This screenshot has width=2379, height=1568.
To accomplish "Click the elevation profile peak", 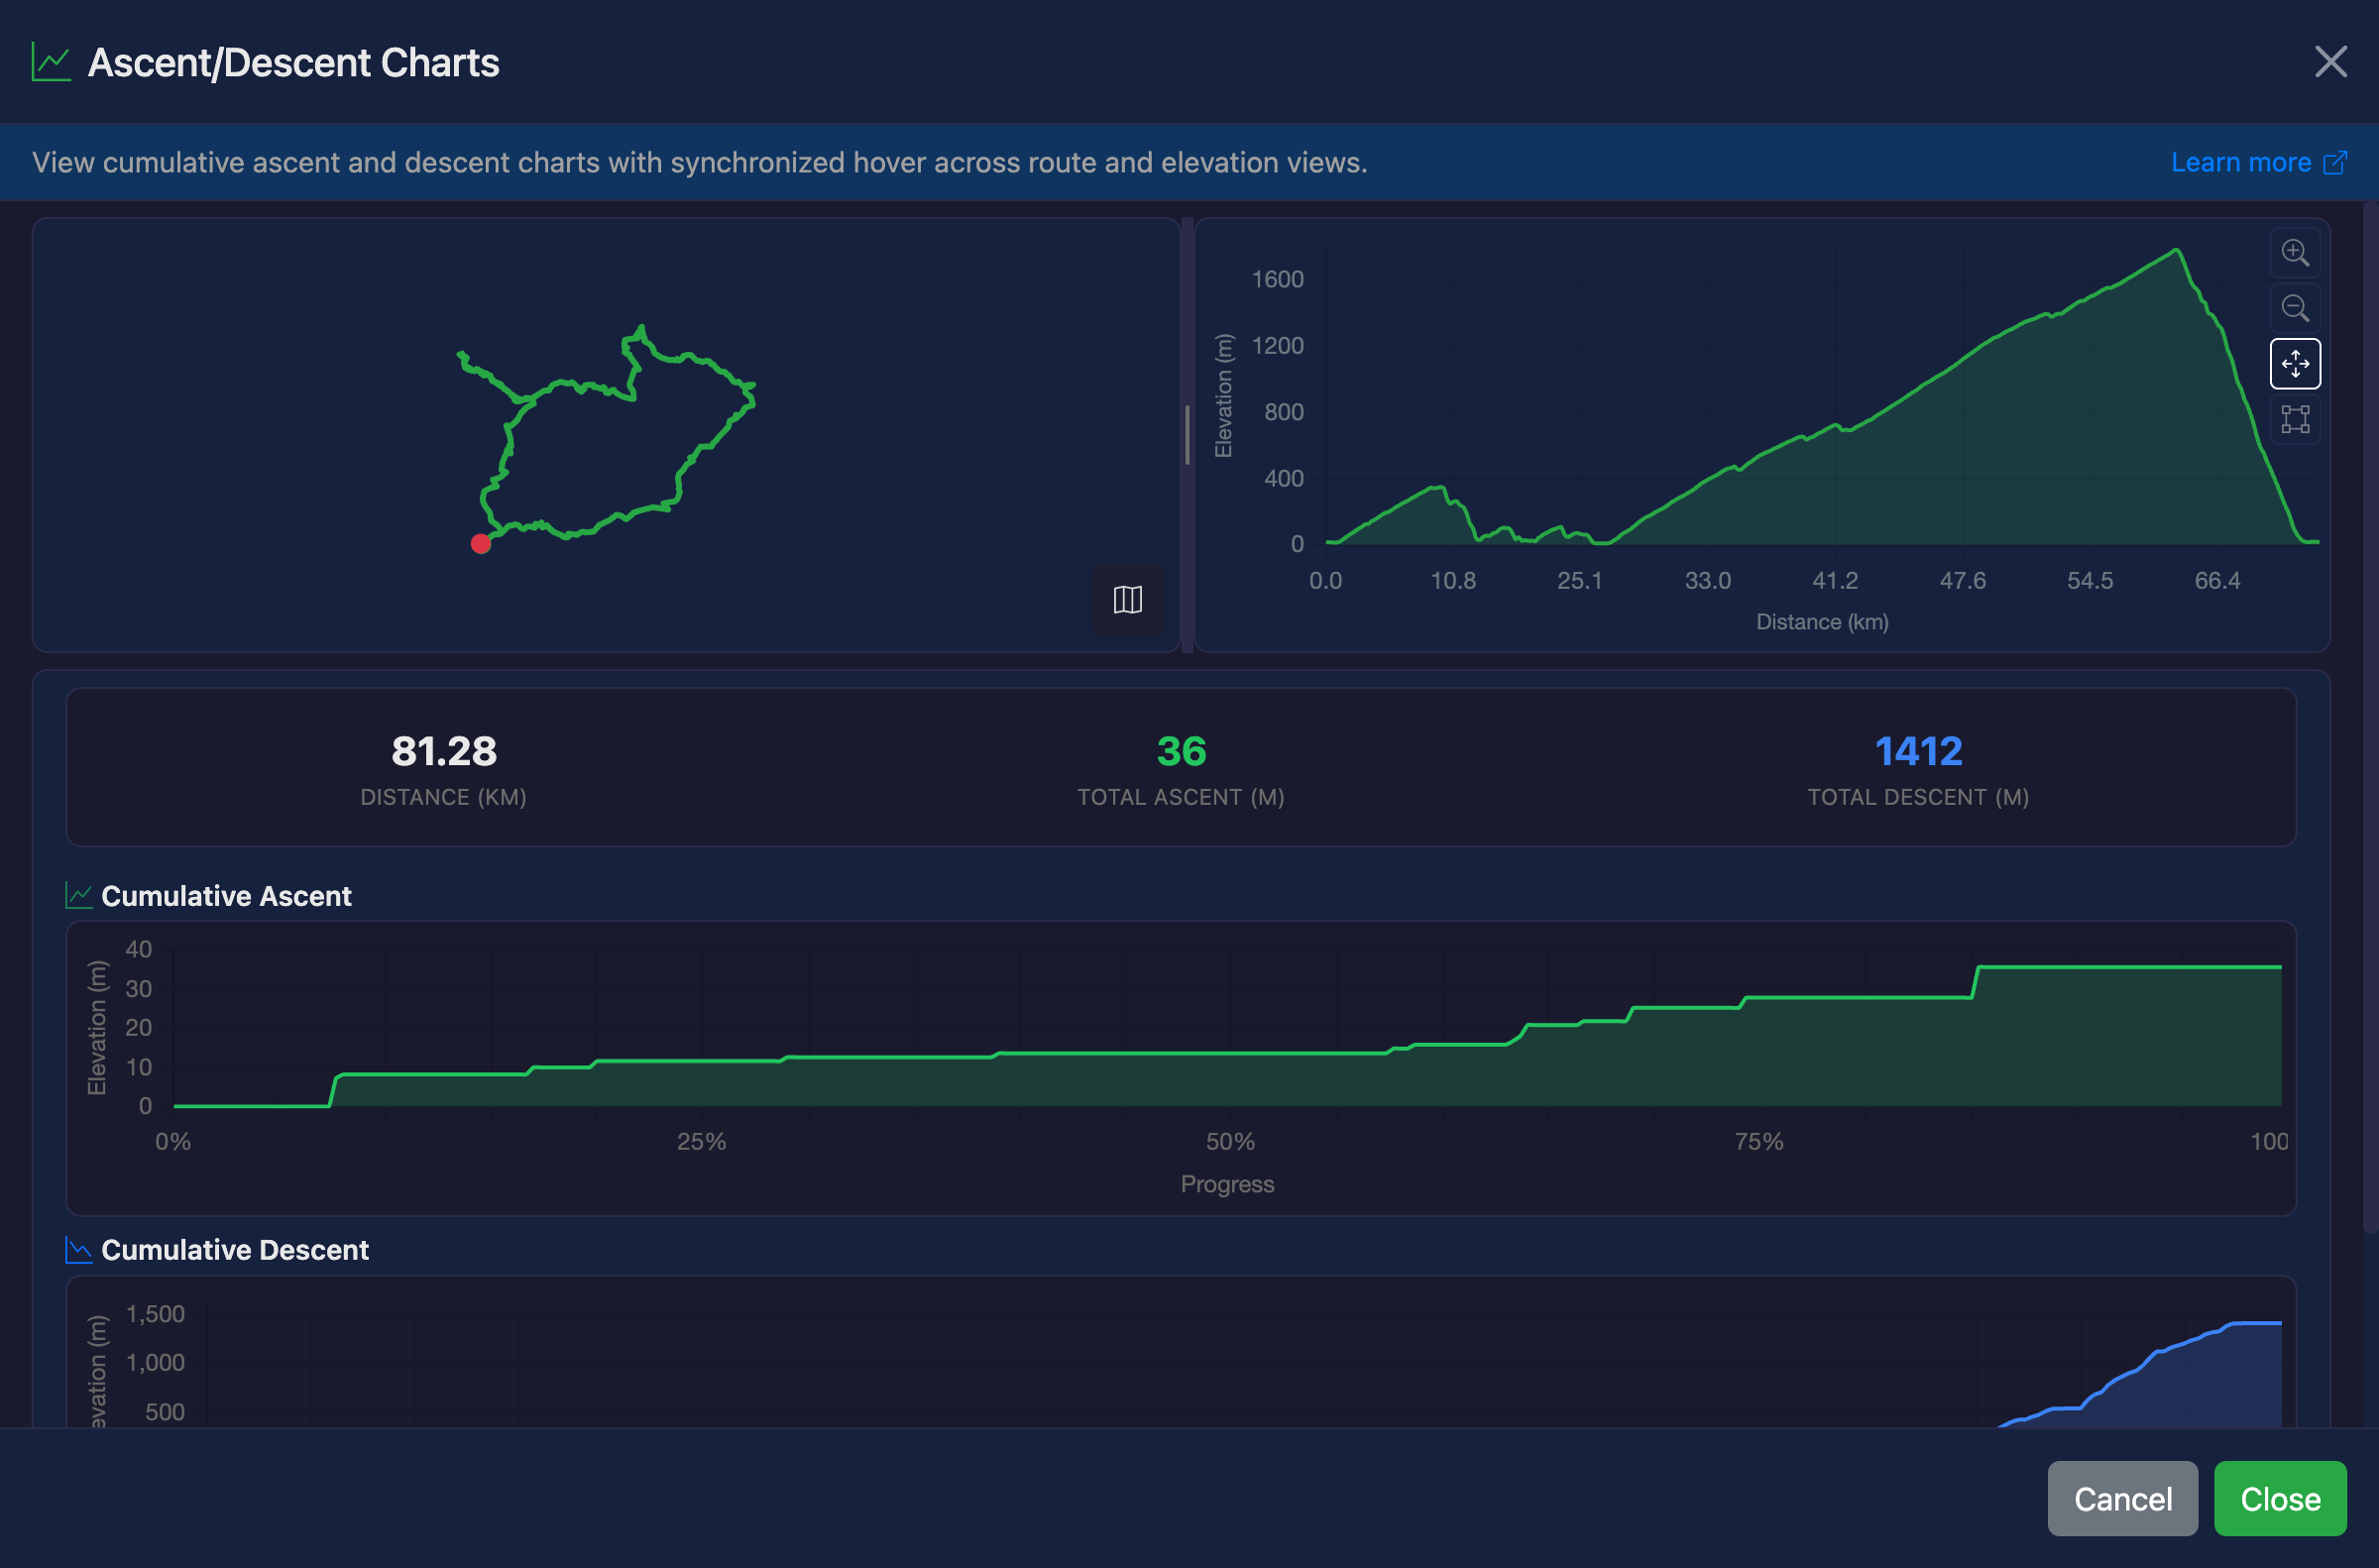I will (2176, 250).
